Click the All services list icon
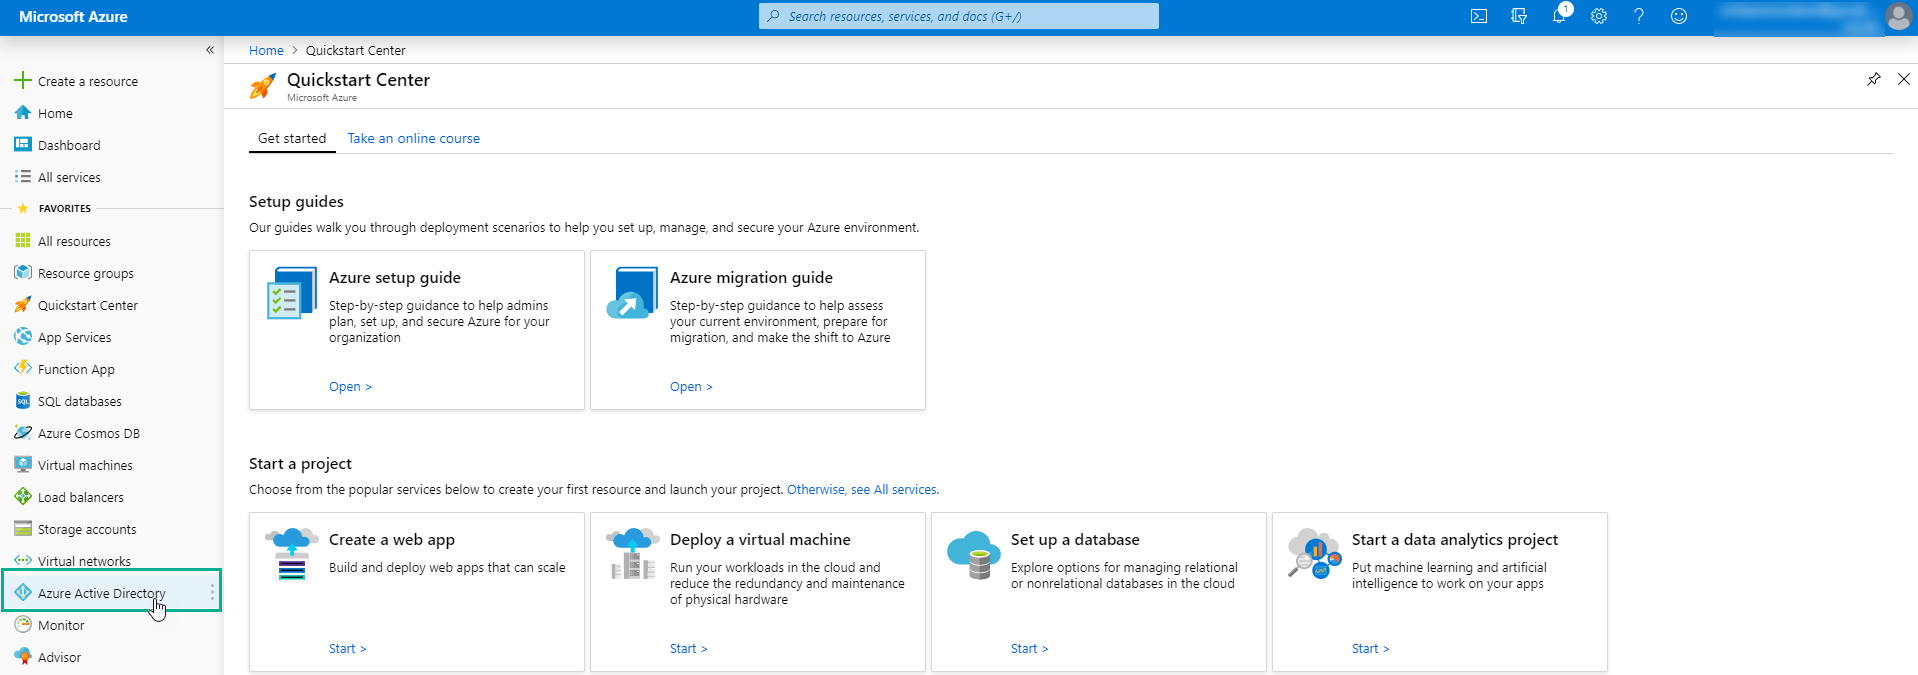The height and width of the screenshot is (675, 1918). point(23,176)
